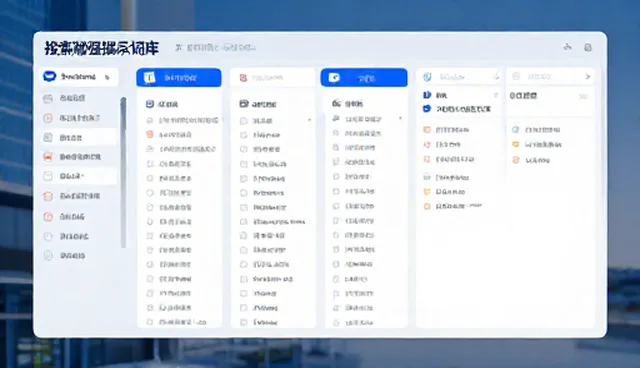
Task: Click the right chevron in the last column header
Action: [x=588, y=76]
